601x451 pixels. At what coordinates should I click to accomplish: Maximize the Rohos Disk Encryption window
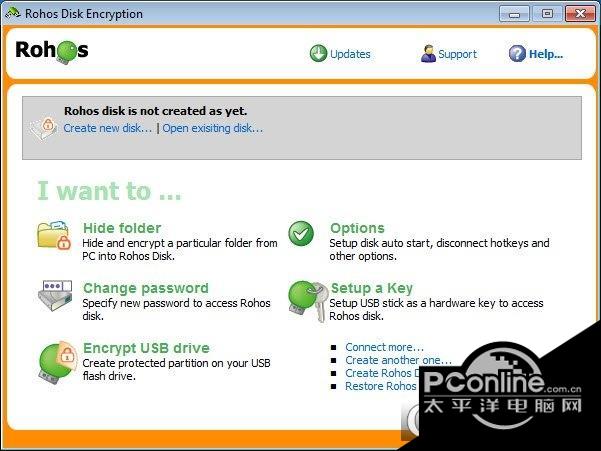click(x=547, y=14)
